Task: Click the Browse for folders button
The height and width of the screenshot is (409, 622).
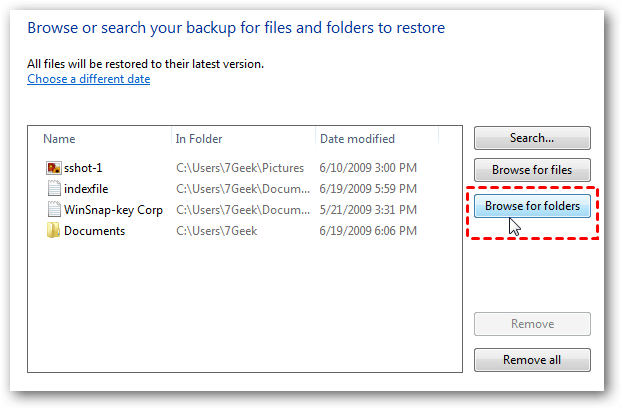Action: click(532, 206)
